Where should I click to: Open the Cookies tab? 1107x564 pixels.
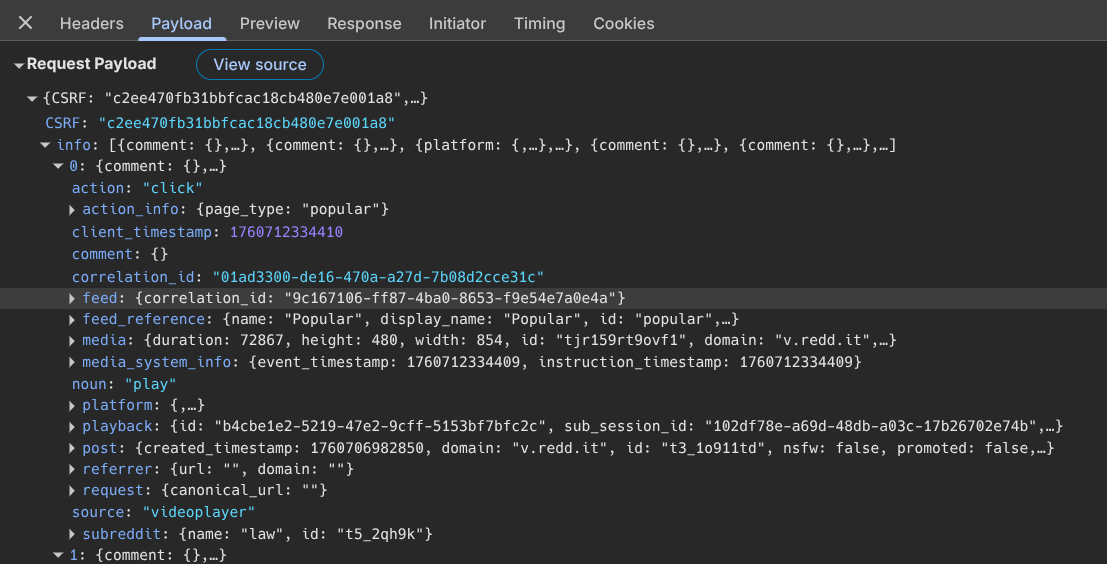(x=623, y=23)
